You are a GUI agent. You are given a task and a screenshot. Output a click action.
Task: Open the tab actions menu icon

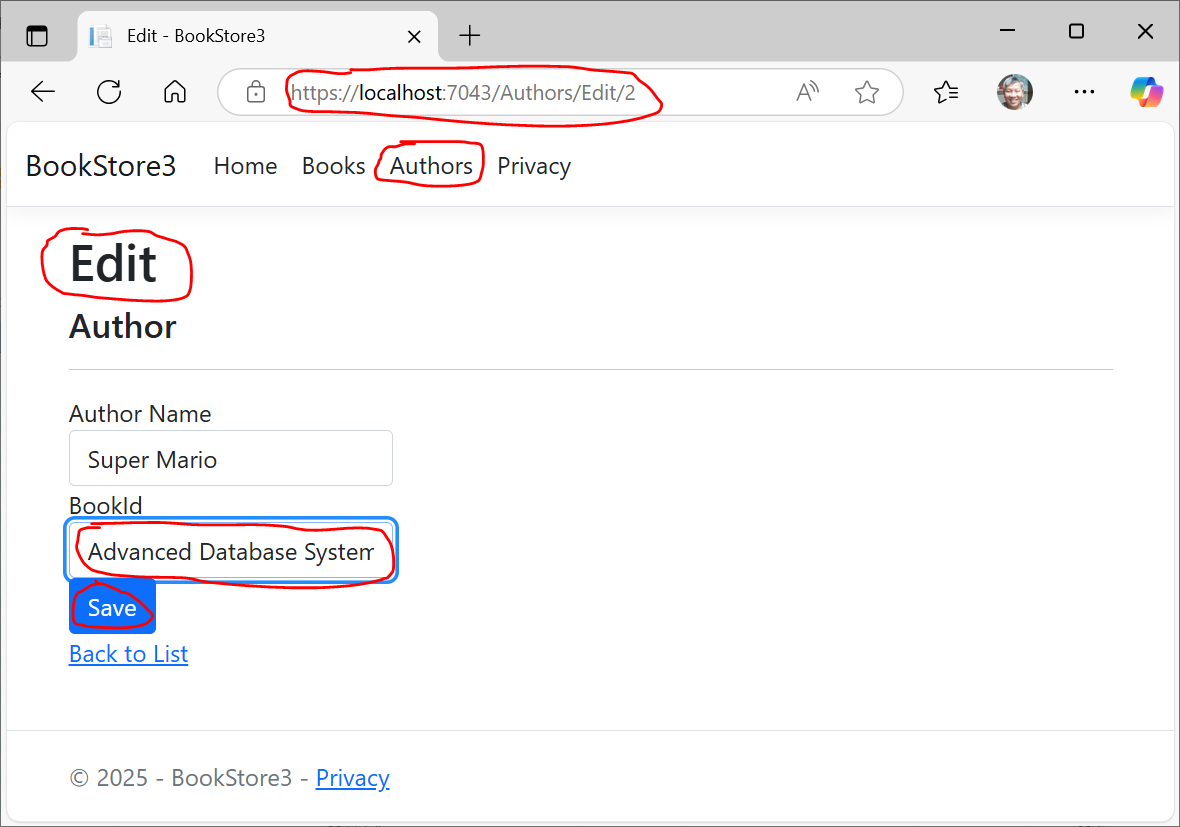click(x=37, y=35)
